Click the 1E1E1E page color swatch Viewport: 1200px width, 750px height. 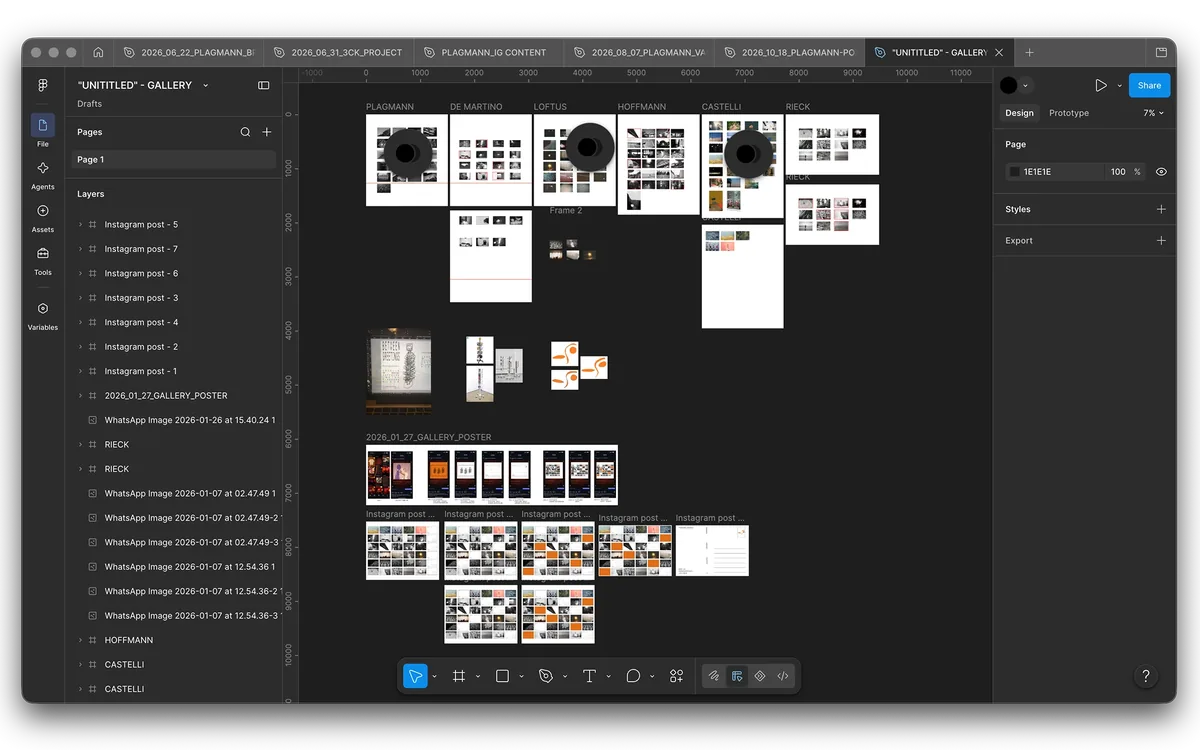[x=1014, y=172]
